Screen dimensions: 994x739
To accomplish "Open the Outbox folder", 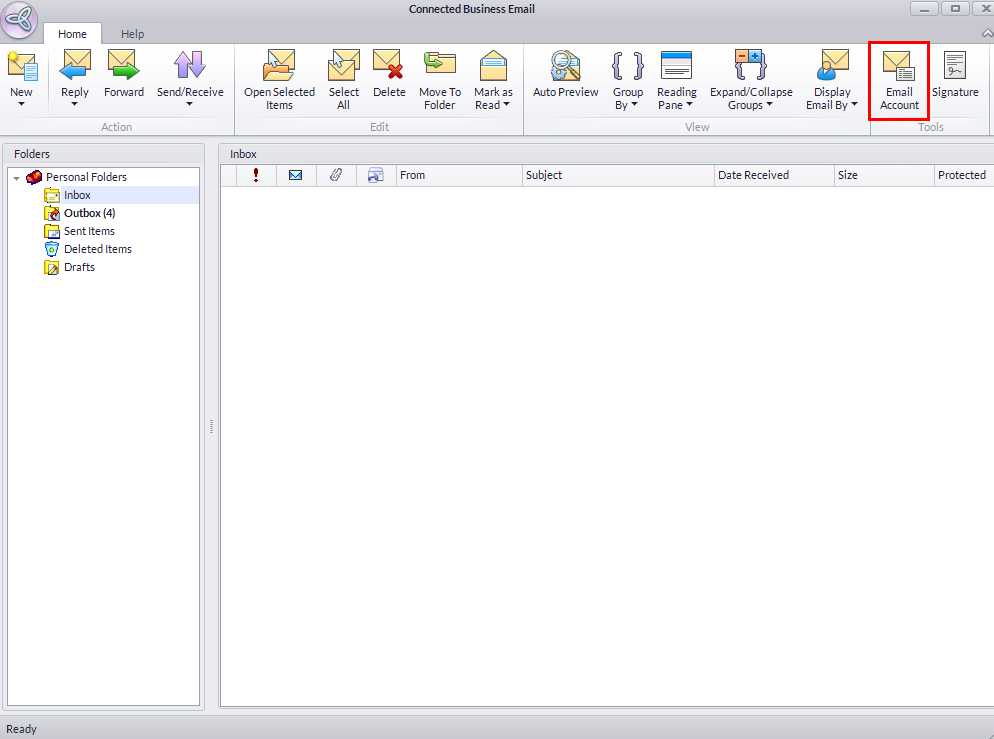I will [x=89, y=213].
